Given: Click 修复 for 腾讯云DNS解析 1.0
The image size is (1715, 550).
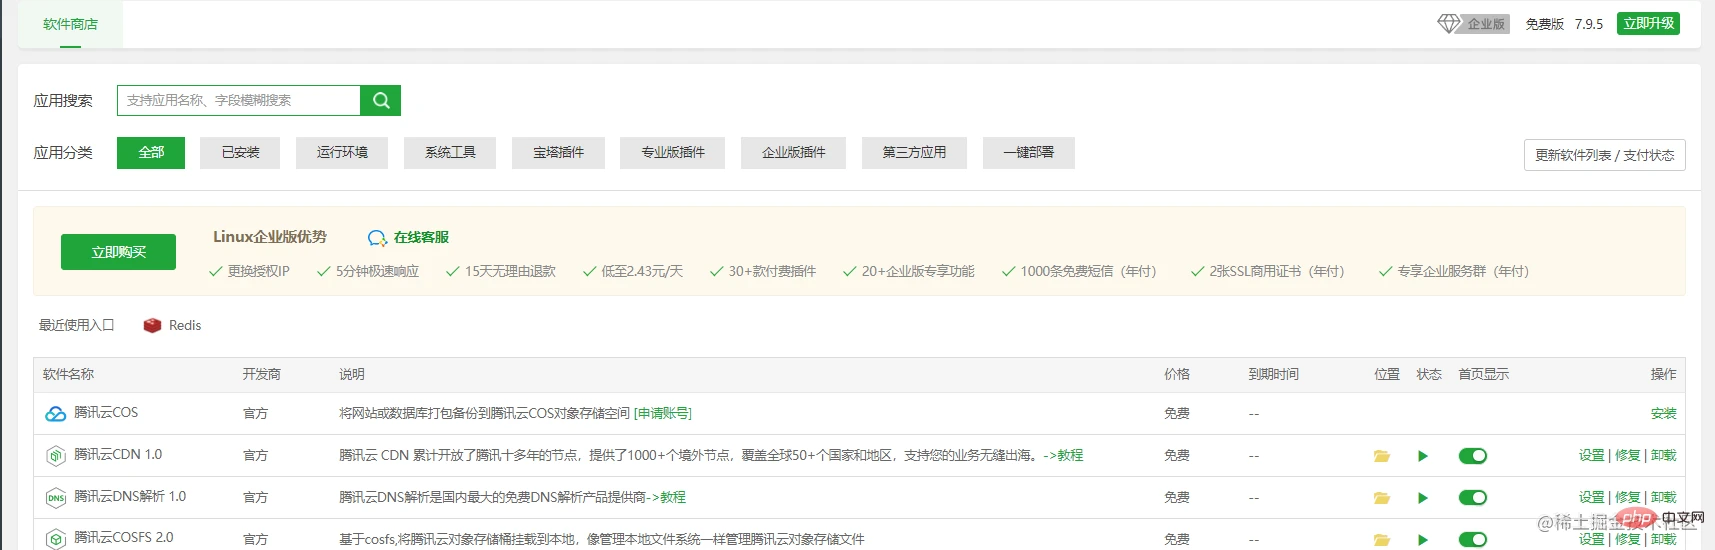Looking at the screenshot, I should 1627,498.
